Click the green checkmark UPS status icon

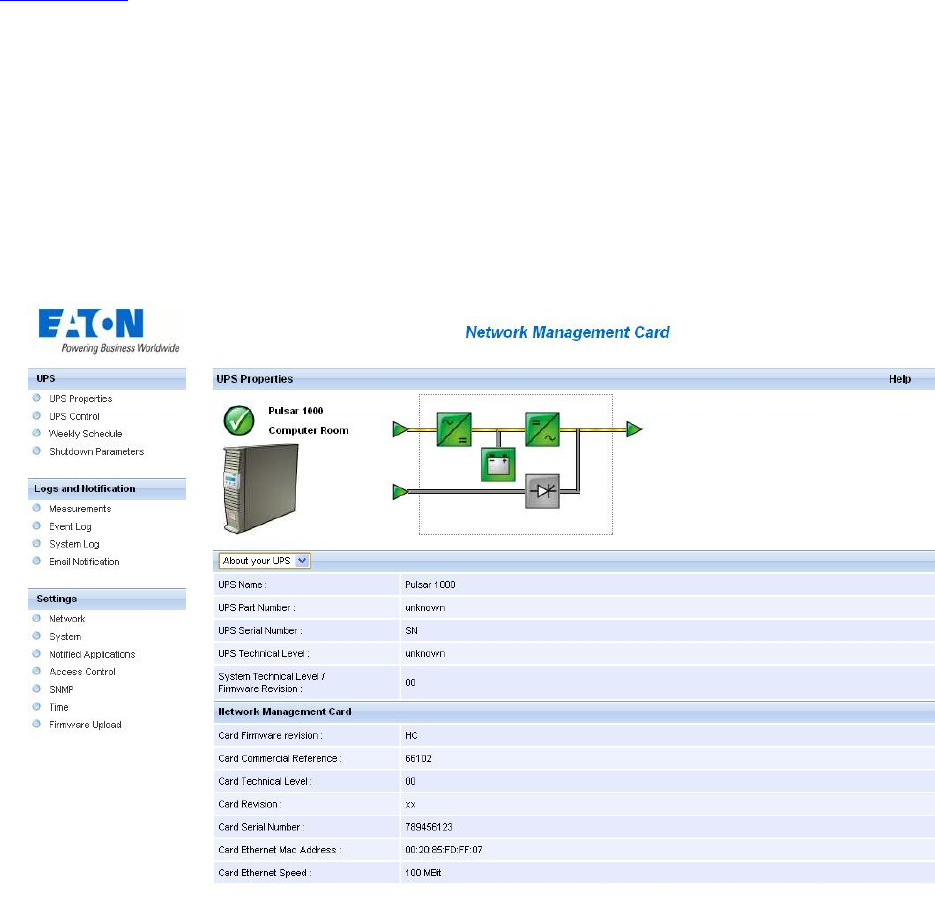(x=239, y=420)
